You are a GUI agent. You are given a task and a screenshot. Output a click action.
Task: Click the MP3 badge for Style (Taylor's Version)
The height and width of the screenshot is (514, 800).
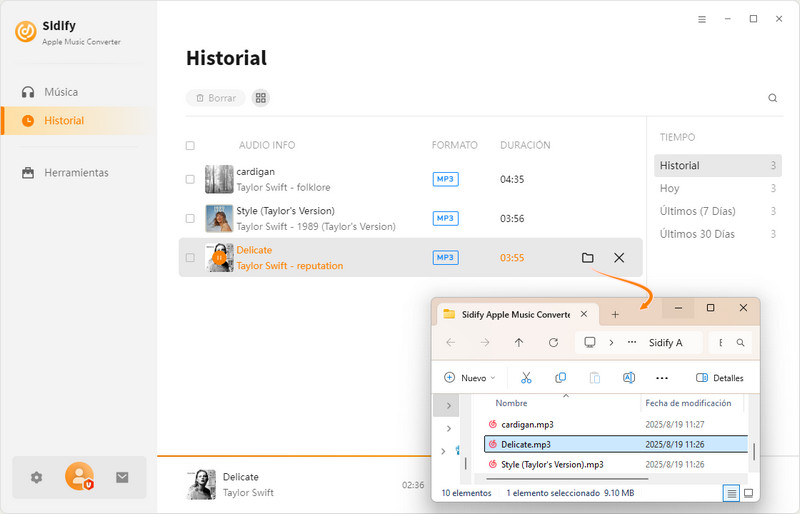445,218
